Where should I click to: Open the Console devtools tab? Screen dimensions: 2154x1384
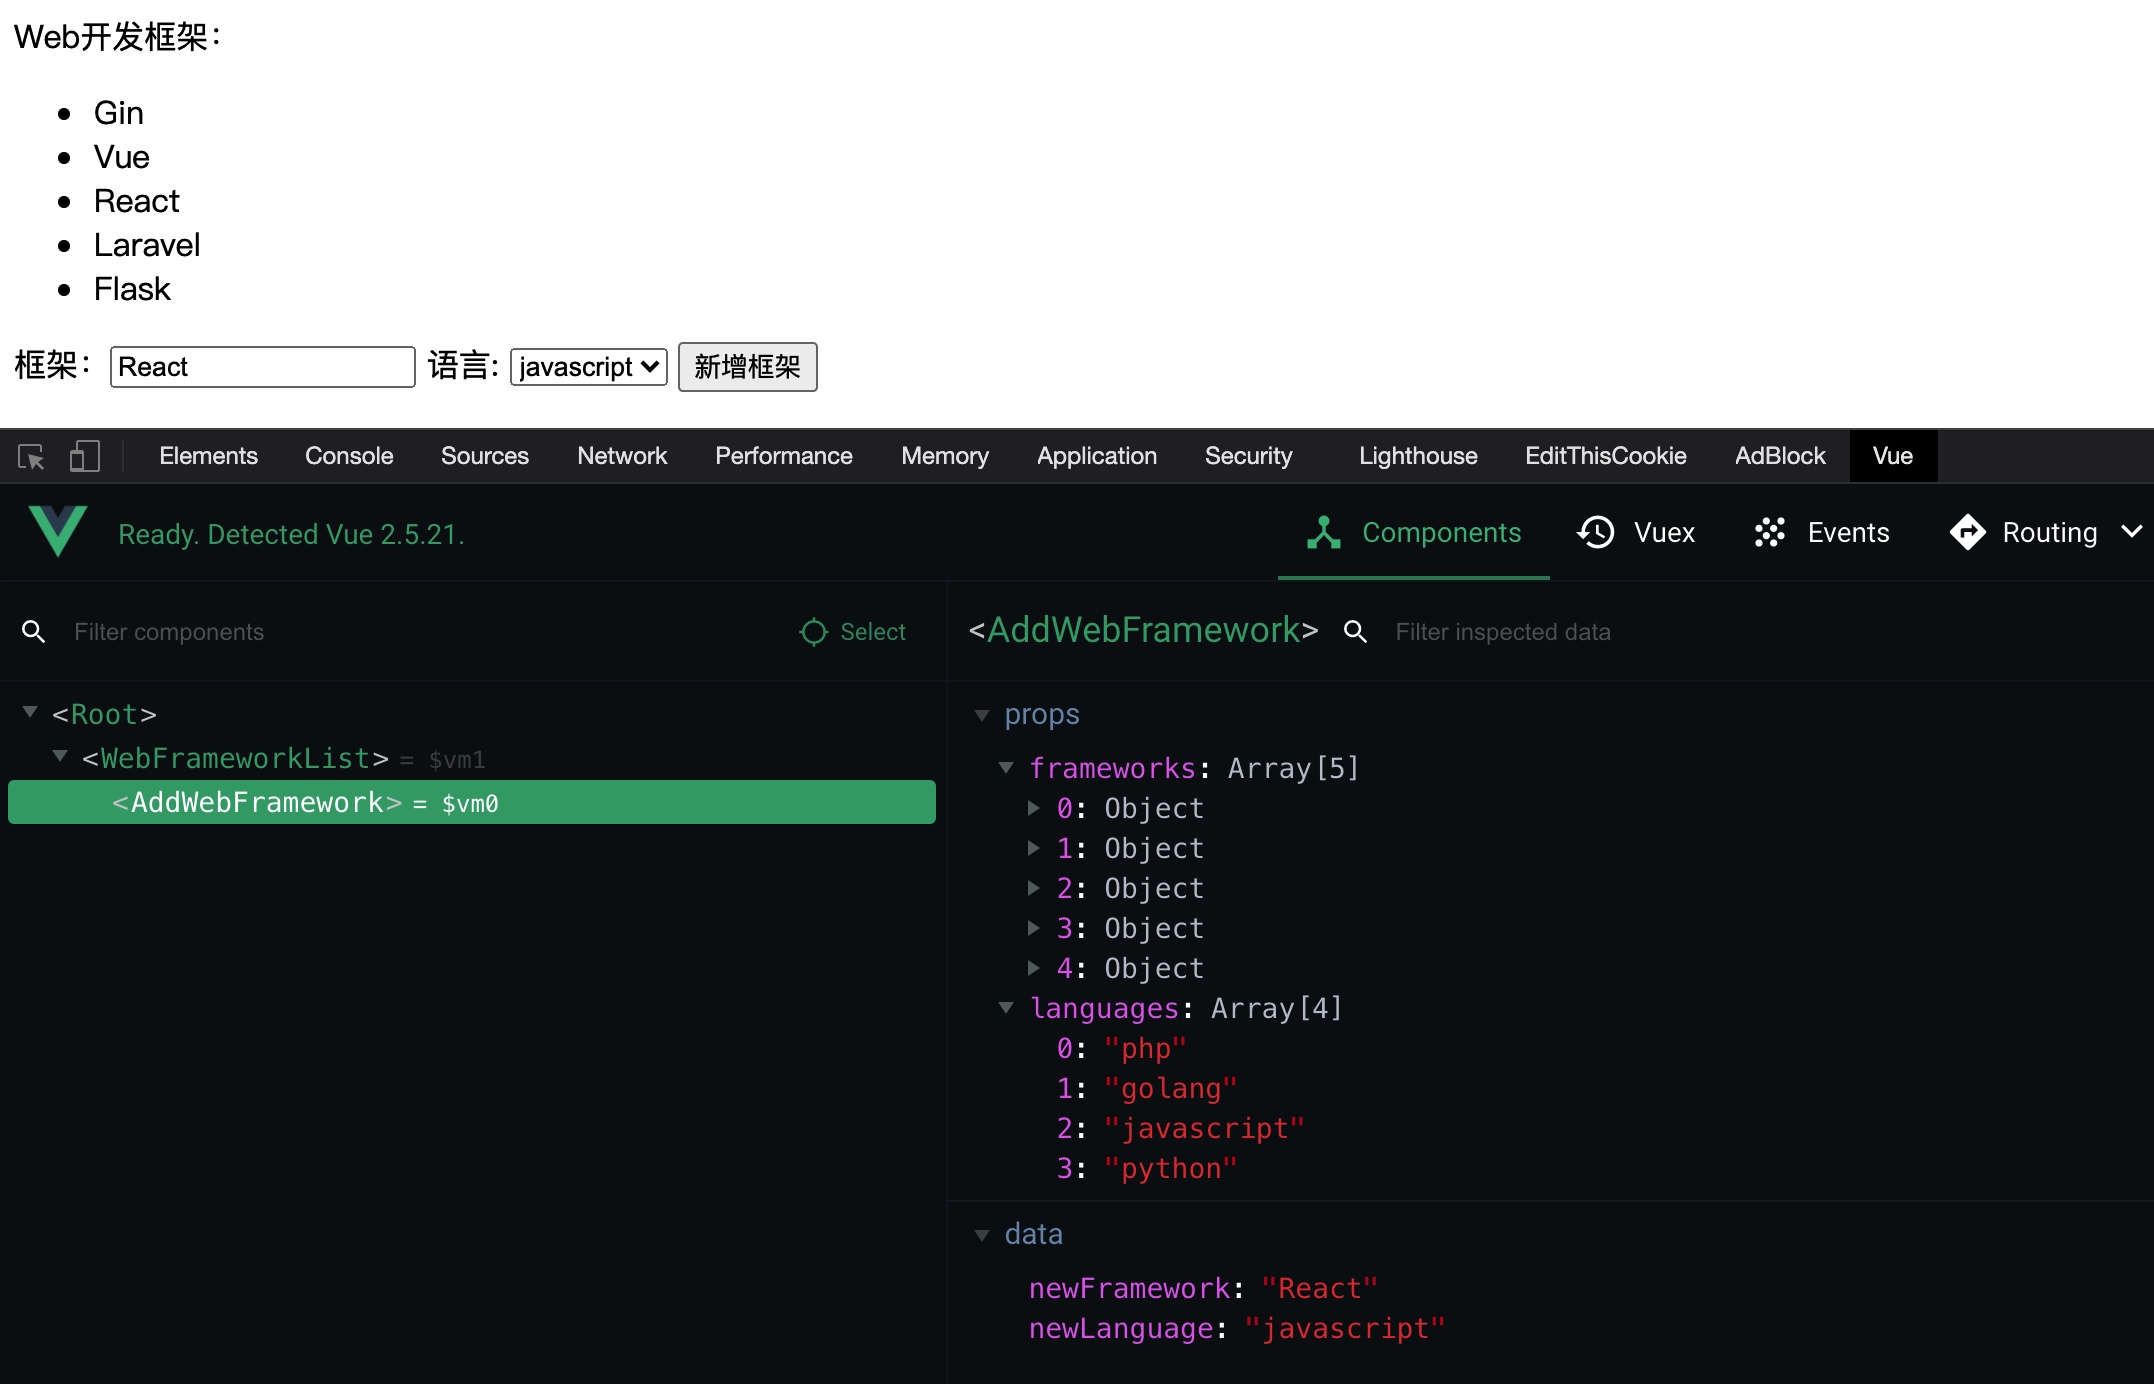349,456
